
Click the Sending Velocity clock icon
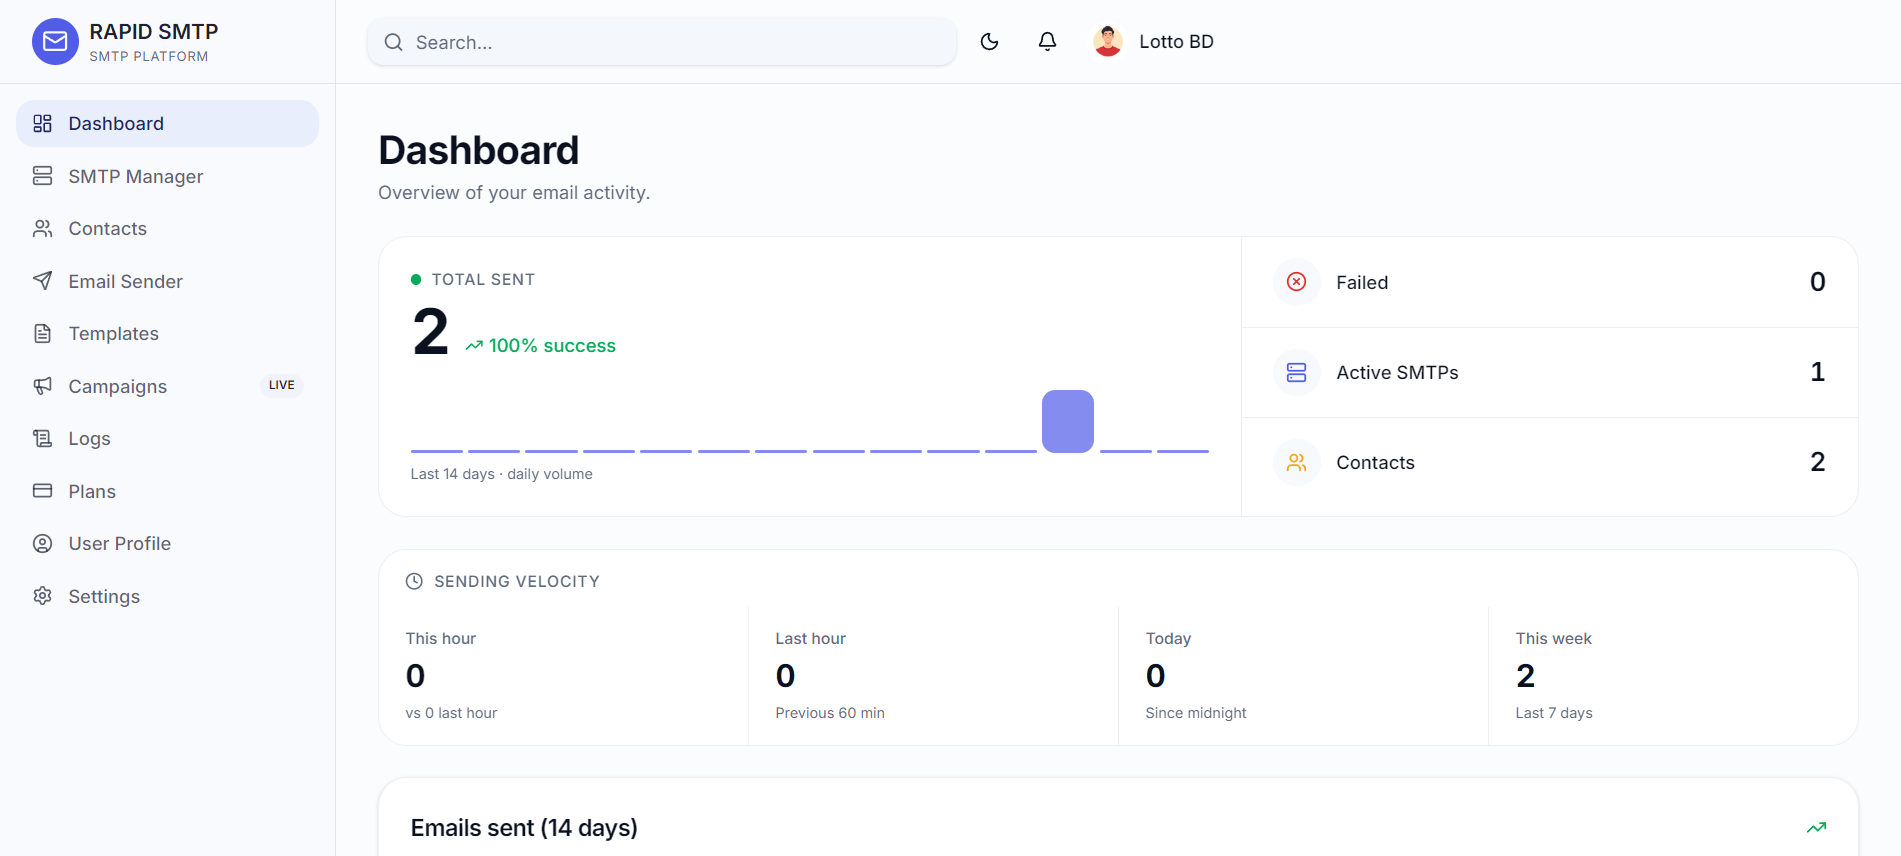tap(414, 581)
